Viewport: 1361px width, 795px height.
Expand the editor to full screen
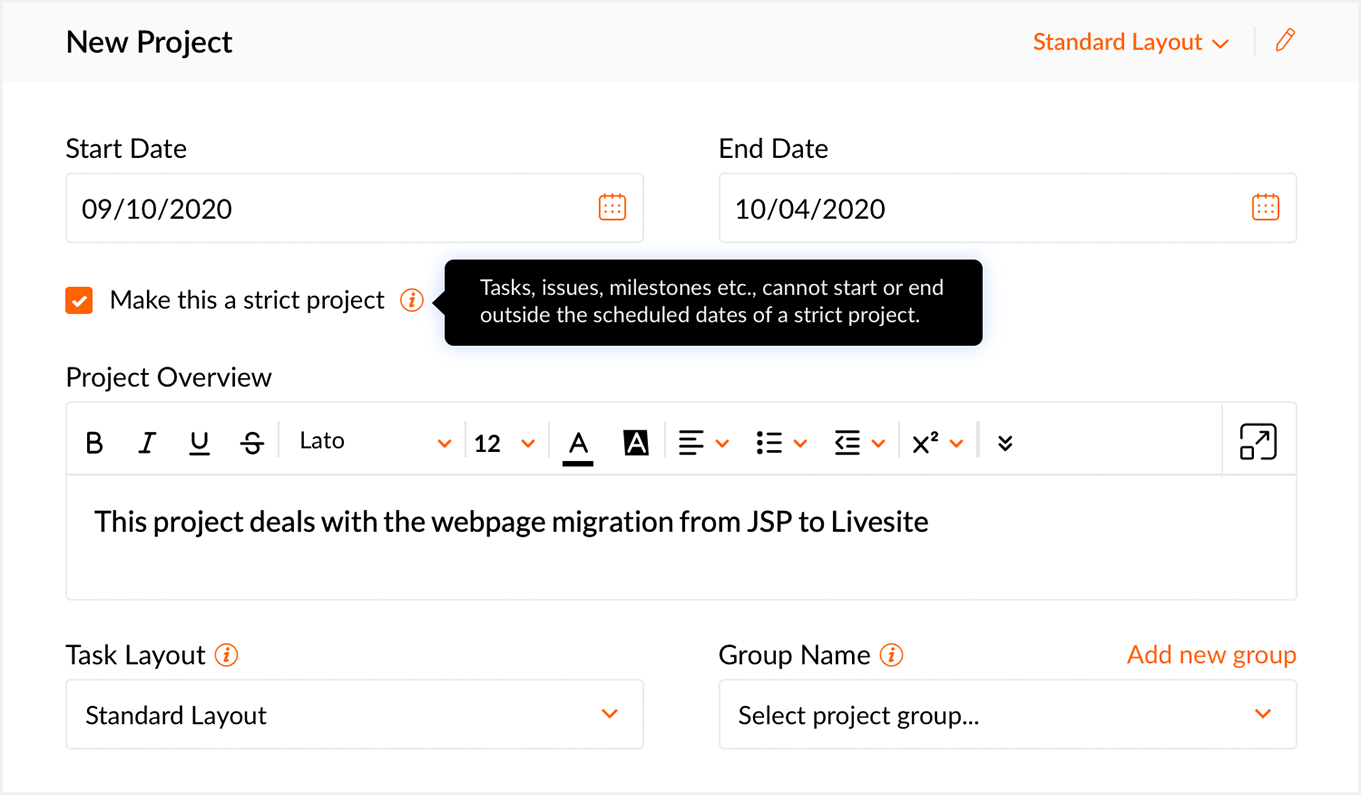1258,442
